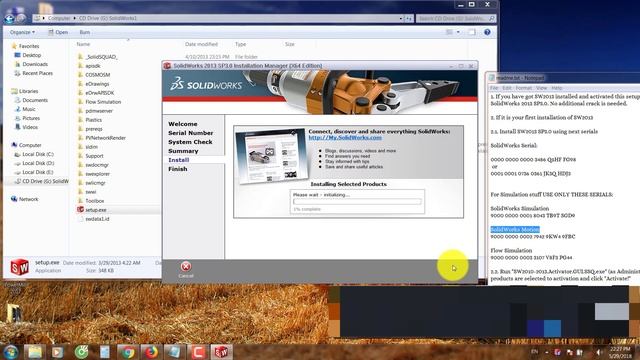
Task: Open the Edit menu in Notepad
Action: [x=507, y=88]
